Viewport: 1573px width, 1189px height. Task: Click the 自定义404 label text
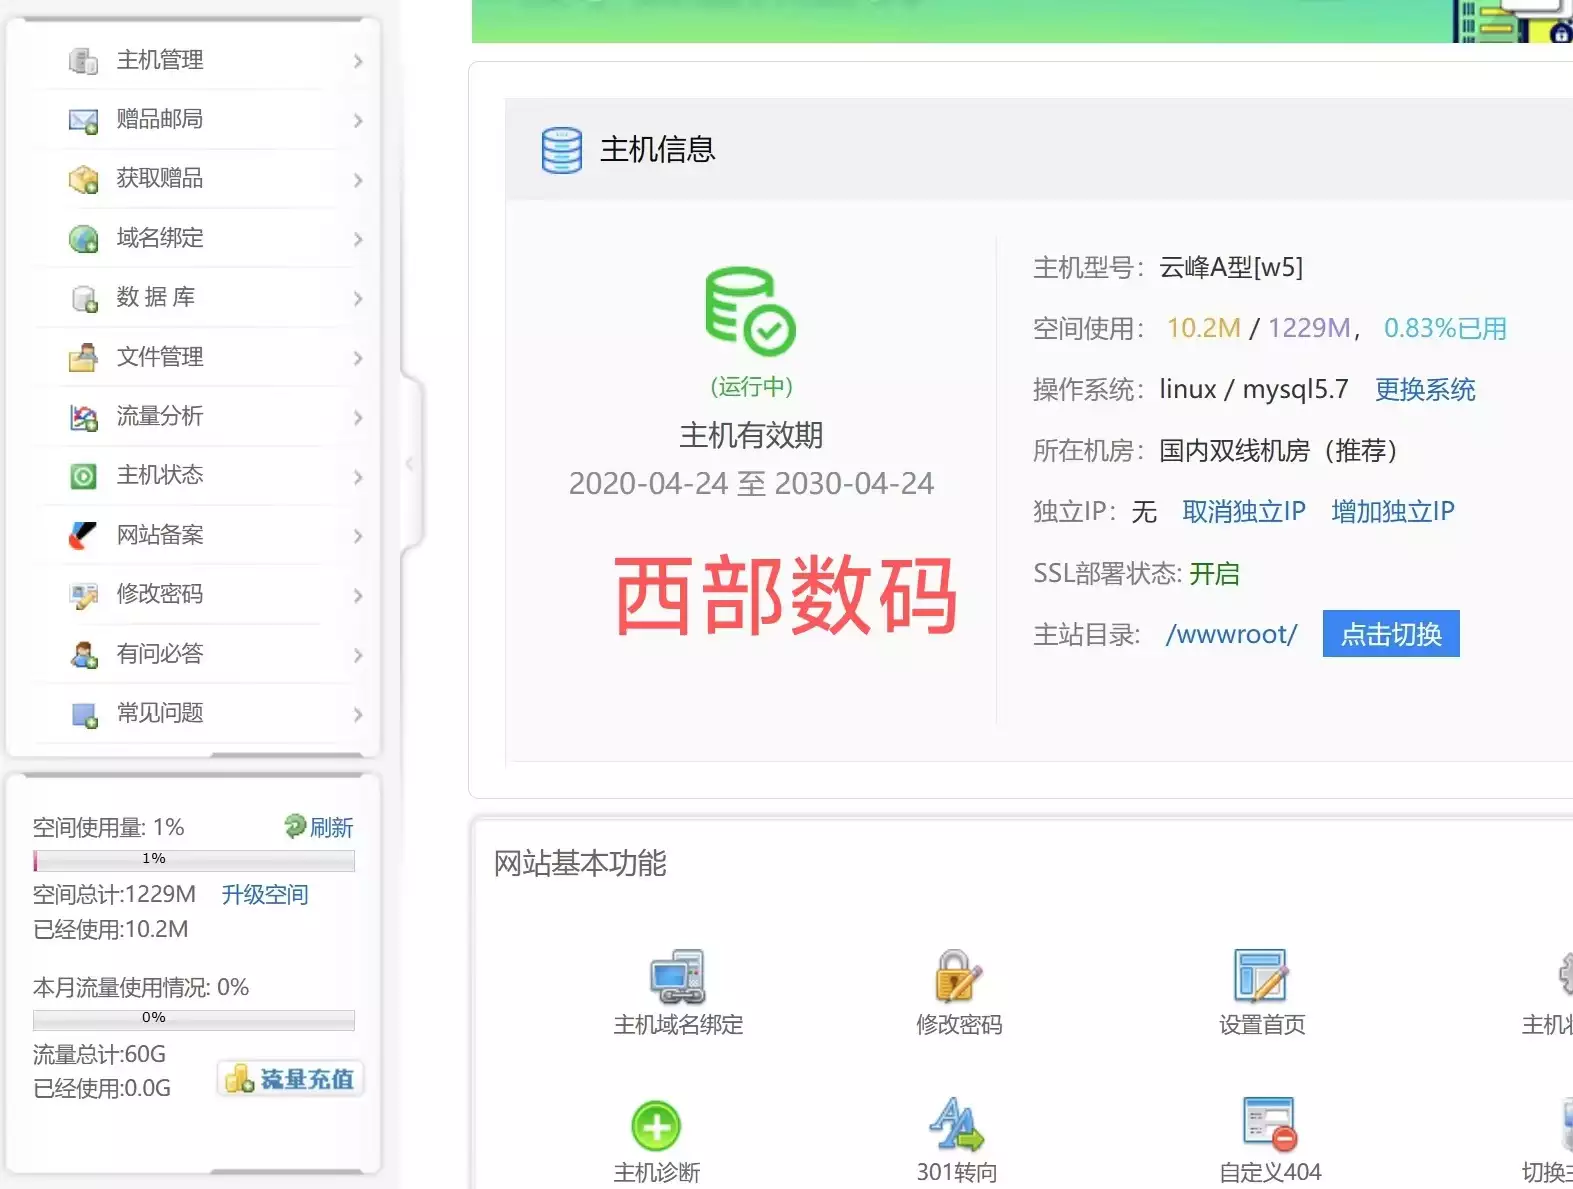(x=1270, y=1173)
